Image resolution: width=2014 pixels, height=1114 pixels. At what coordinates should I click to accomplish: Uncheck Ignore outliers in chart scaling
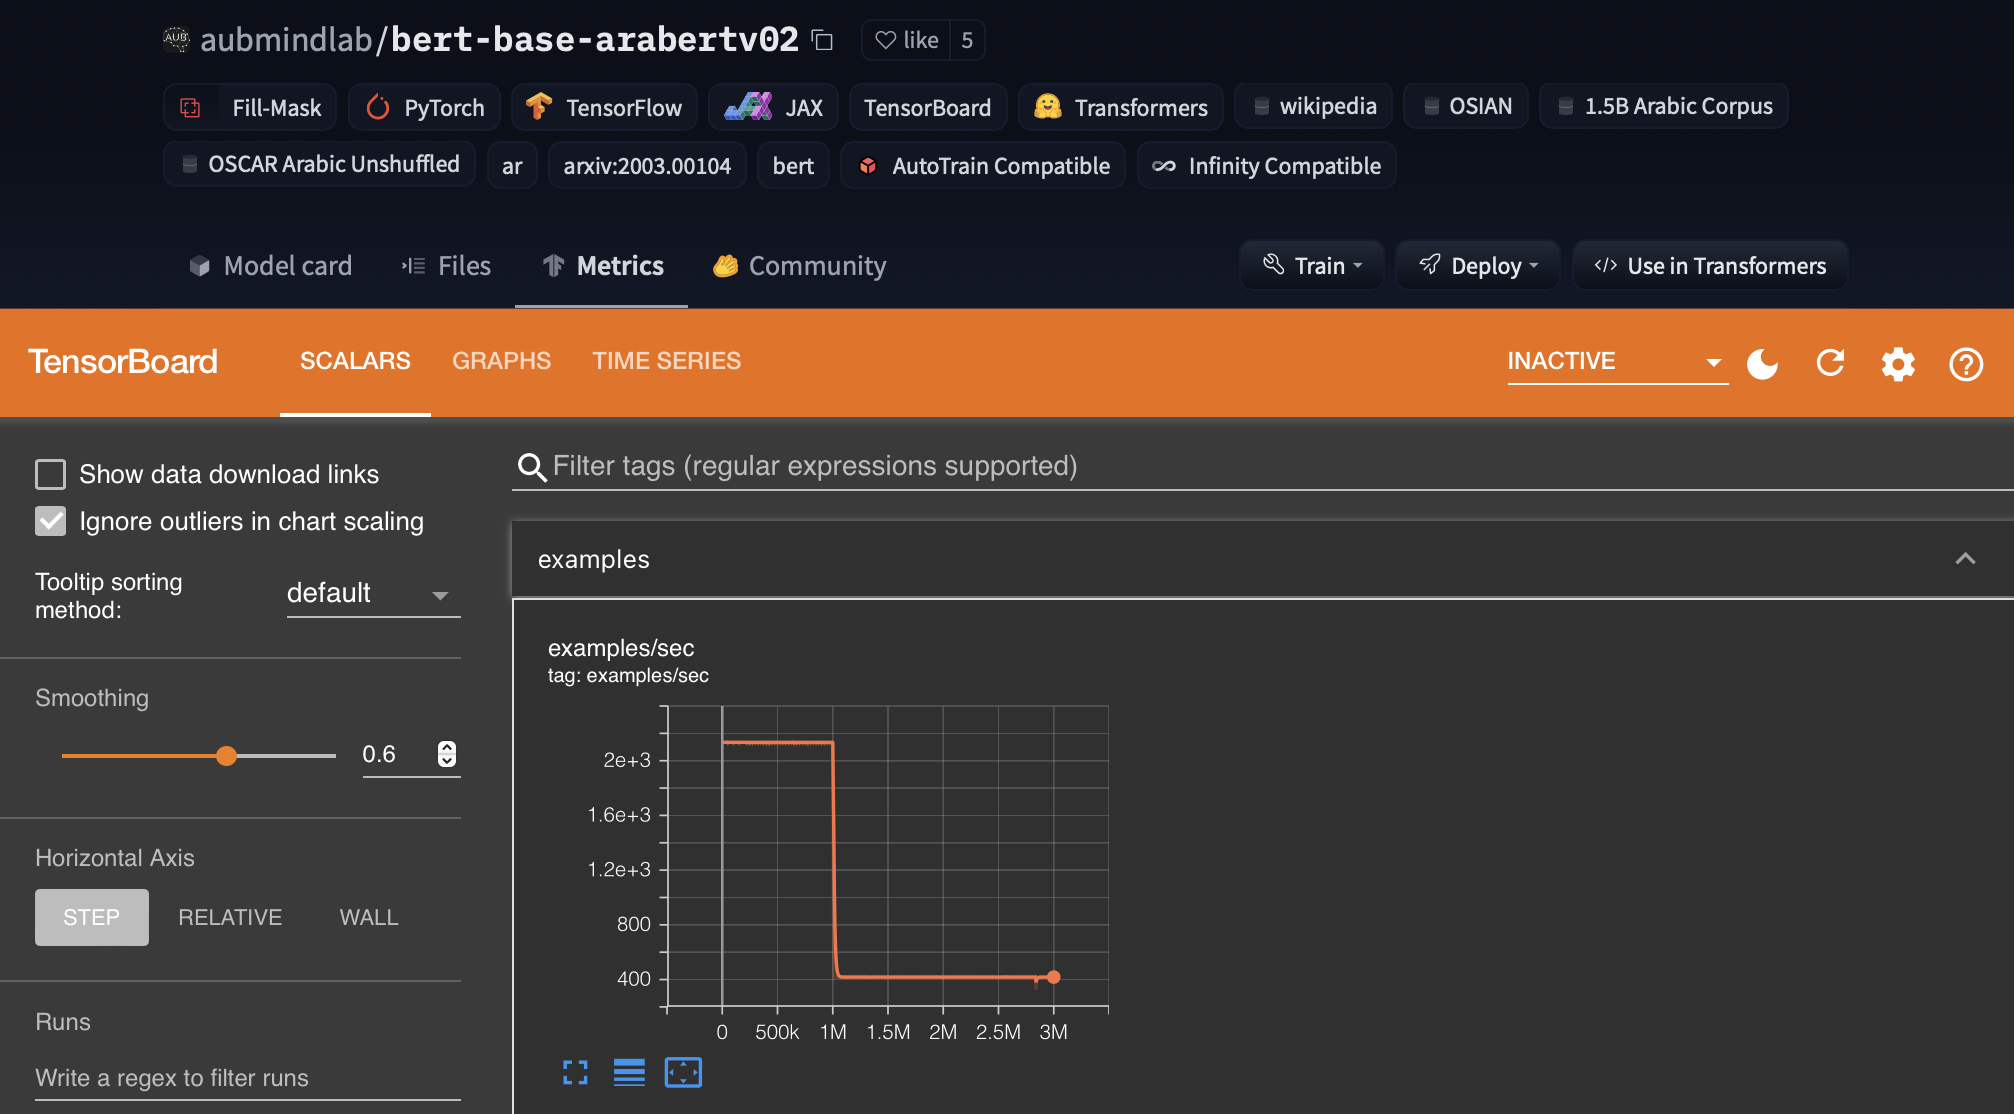click(x=51, y=521)
